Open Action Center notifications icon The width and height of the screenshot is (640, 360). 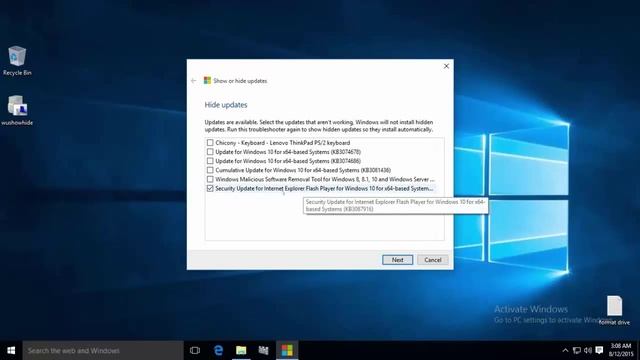click(x=599, y=350)
